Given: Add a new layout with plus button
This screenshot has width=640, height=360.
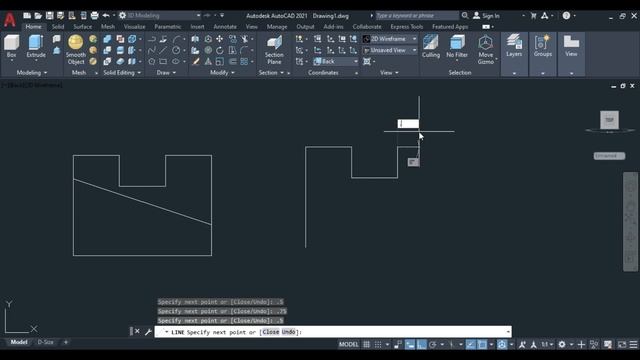Looking at the screenshot, I should coord(65,342).
